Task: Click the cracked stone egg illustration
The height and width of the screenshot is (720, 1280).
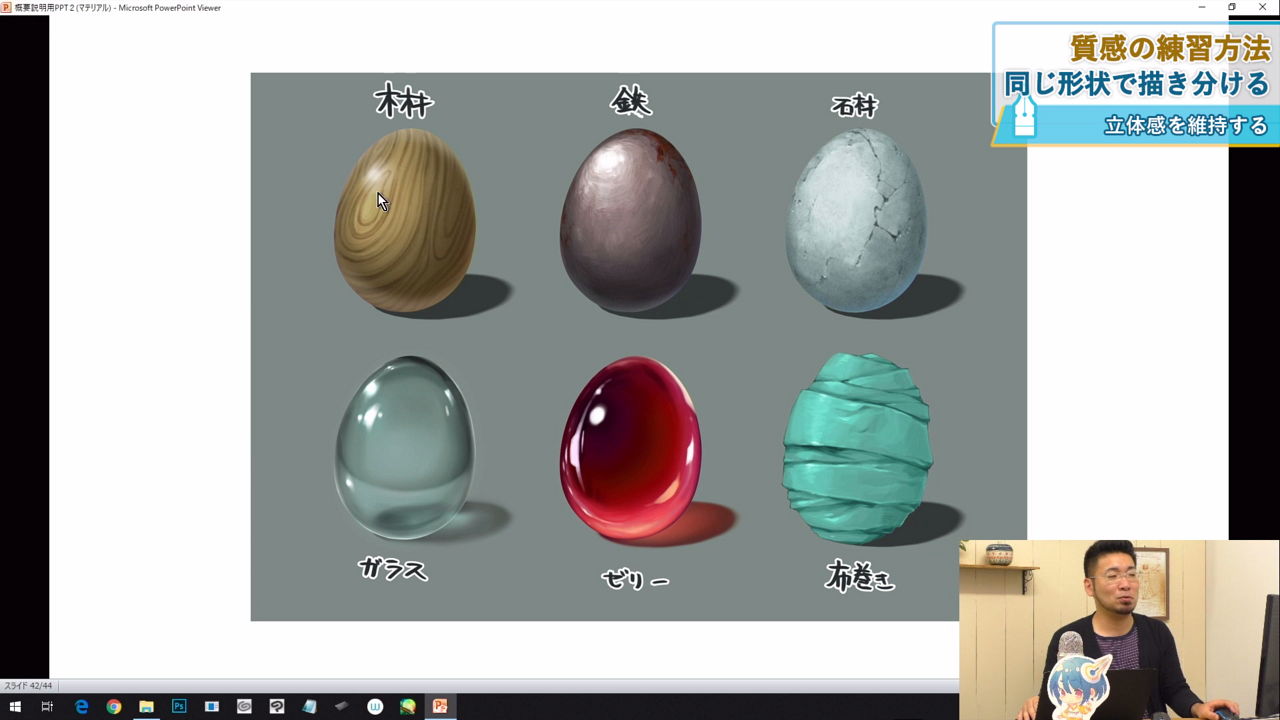Action: (855, 220)
